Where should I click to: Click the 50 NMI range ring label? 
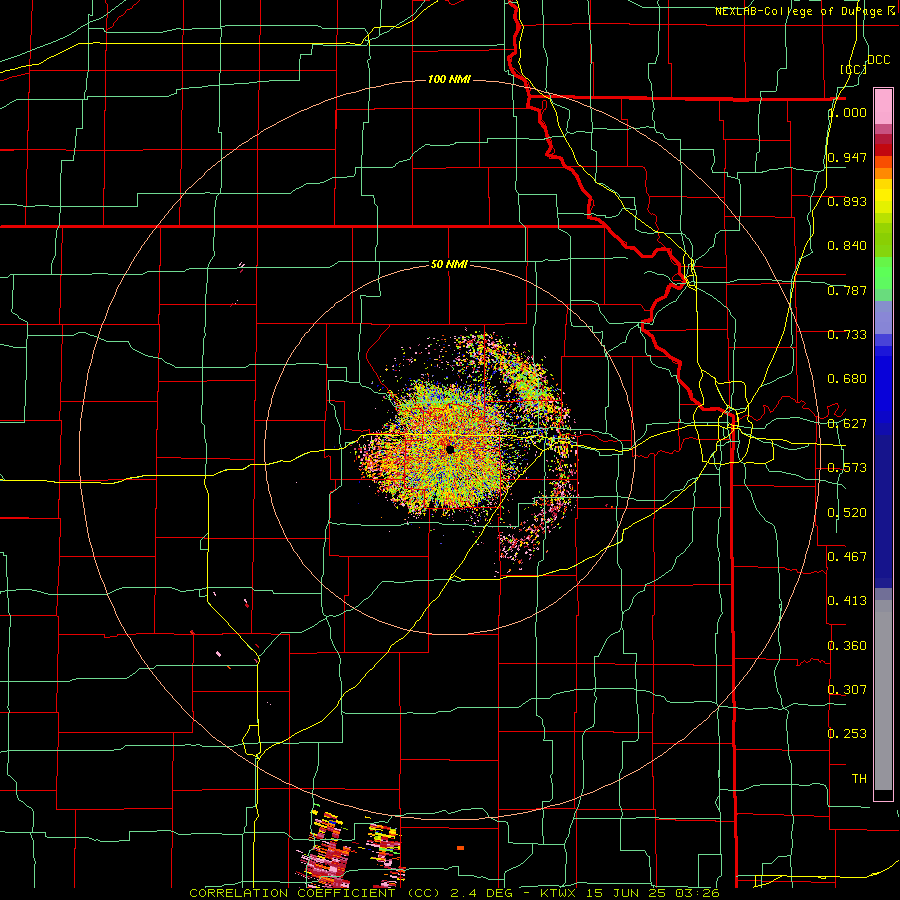click(x=449, y=264)
